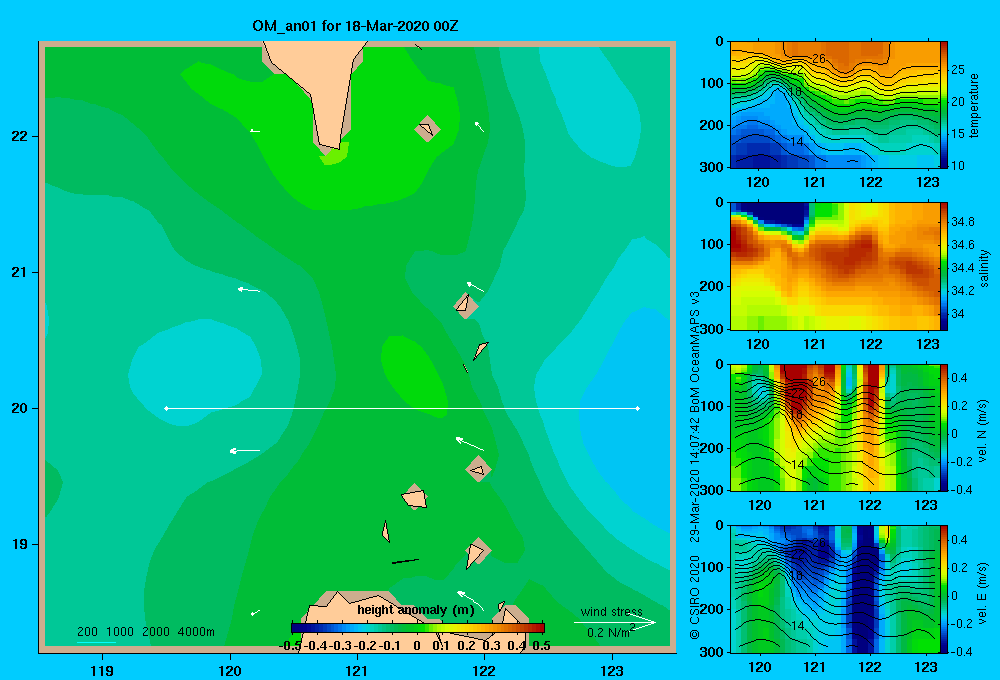The image size is (1000, 680).
Task: Click the 'vel. N (m/s)' axis label
Action: (982, 431)
